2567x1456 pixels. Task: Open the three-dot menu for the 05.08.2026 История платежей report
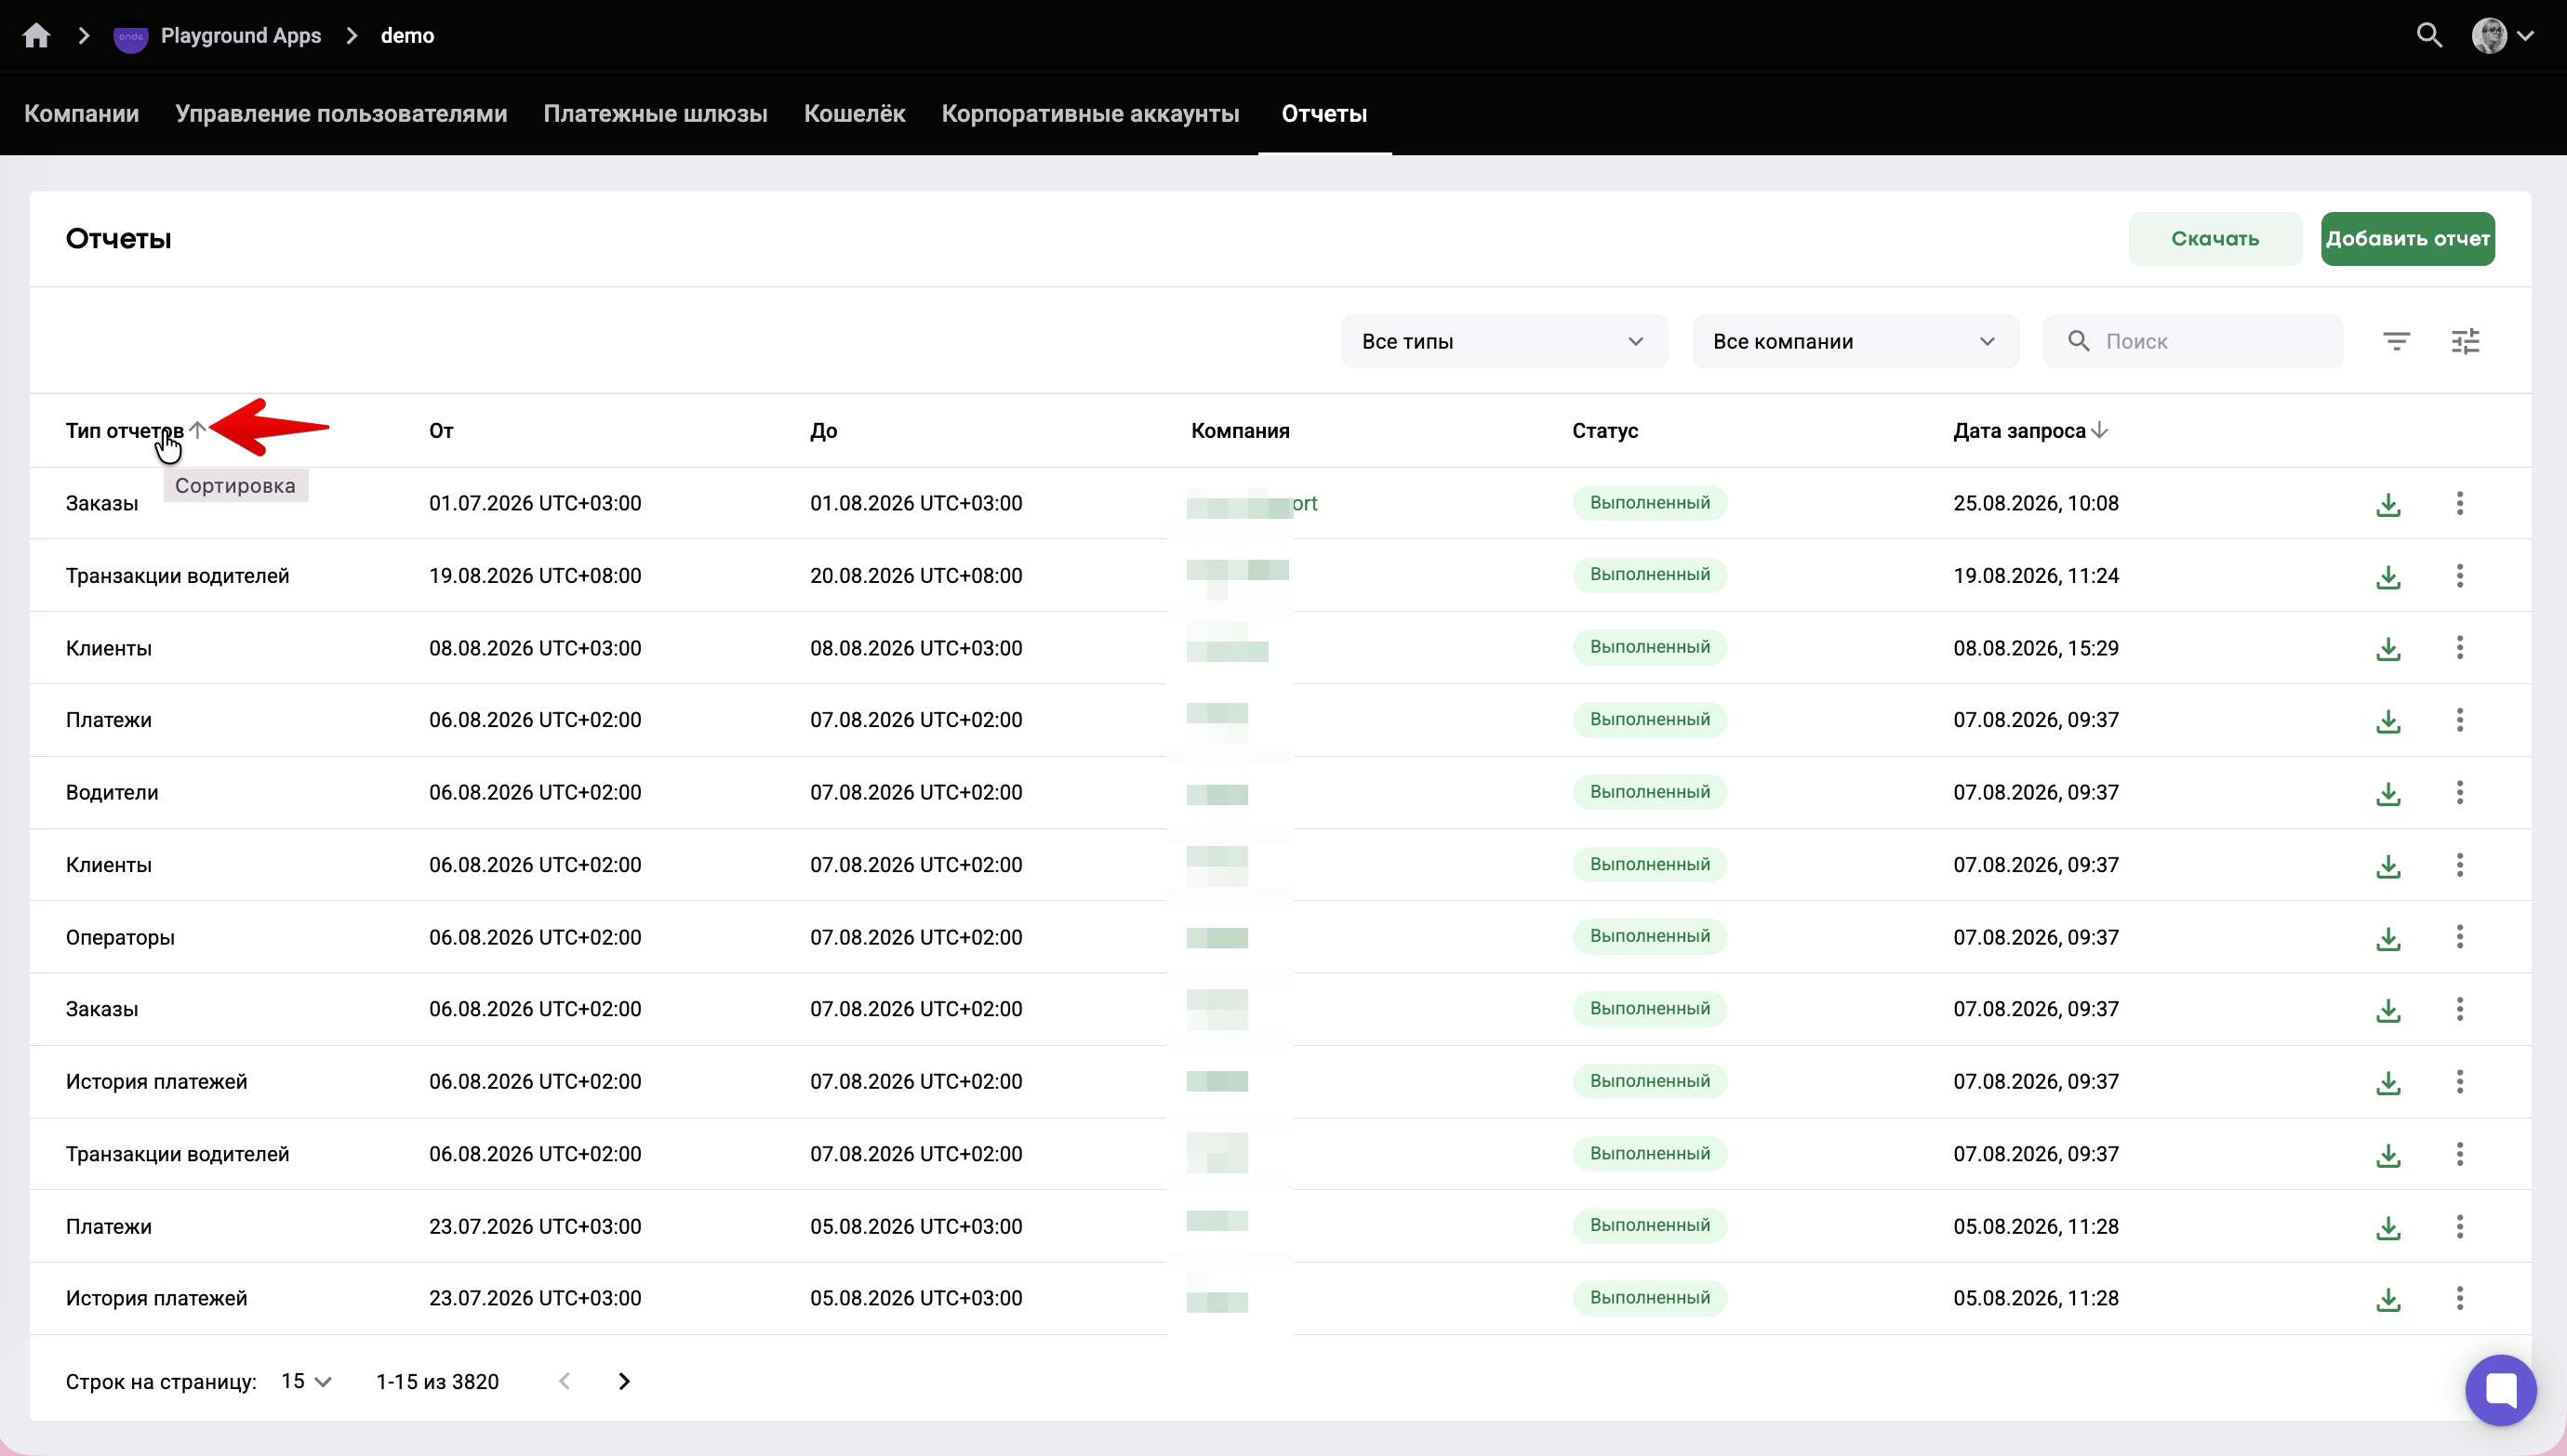click(x=2460, y=1298)
